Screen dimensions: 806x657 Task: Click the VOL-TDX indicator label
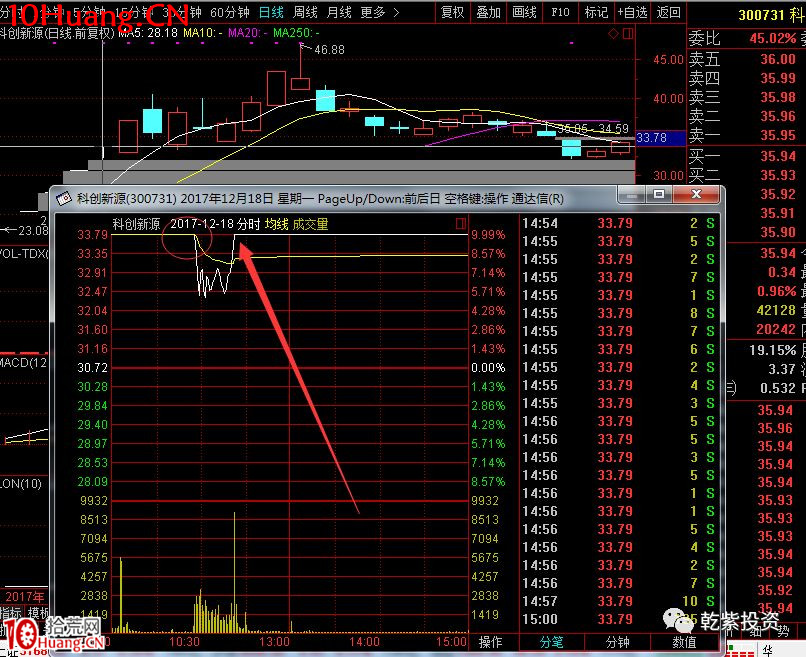[24, 253]
